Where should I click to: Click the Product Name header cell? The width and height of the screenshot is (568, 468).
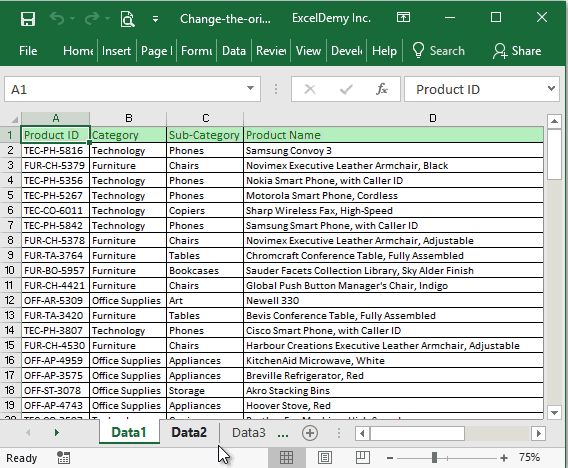394,135
